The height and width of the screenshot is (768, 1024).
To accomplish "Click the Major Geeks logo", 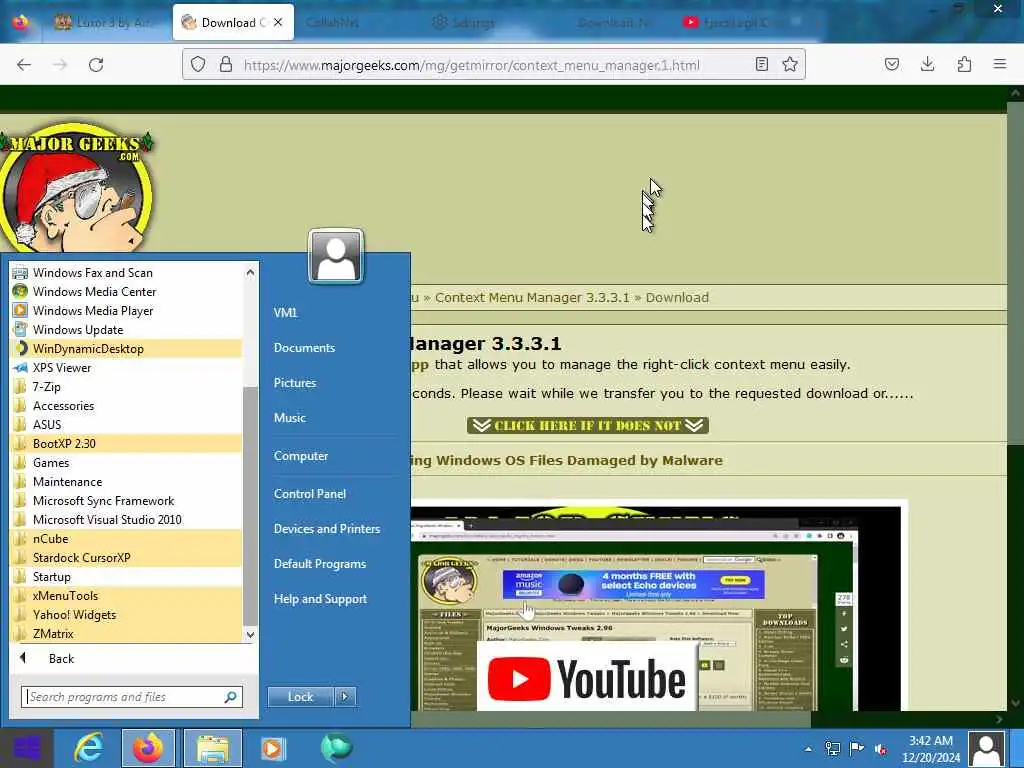I will [76, 188].
